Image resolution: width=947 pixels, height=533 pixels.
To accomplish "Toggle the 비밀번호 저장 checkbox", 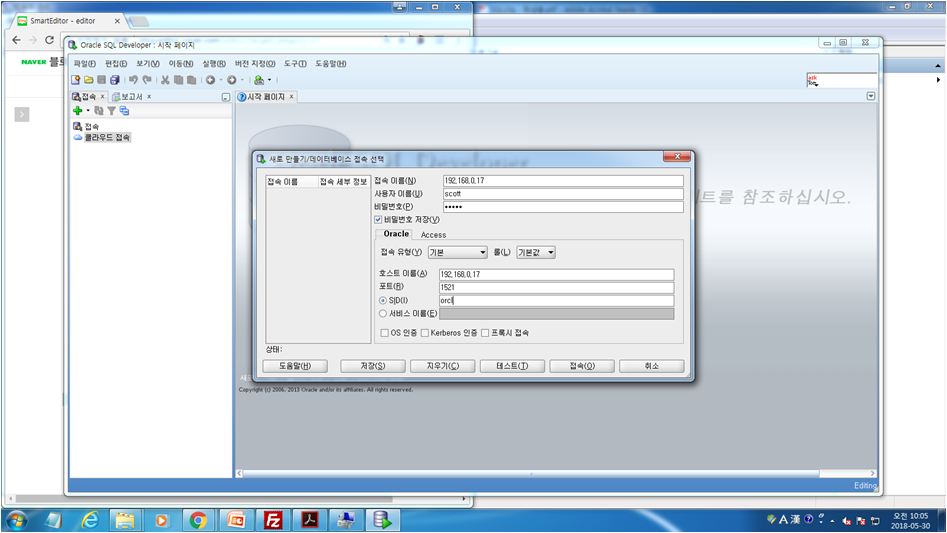I will (x=378, y=220).
